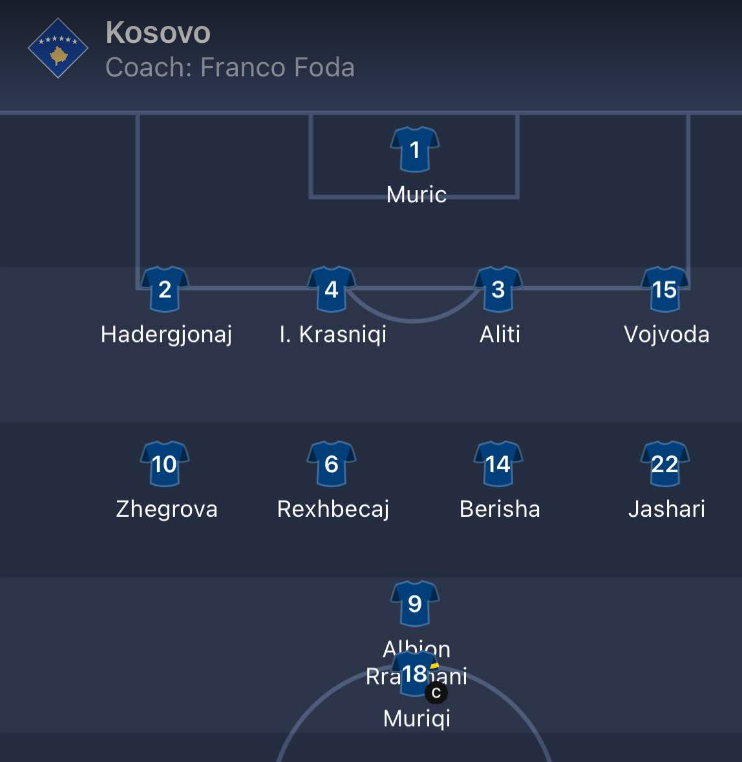The width and height of the screenshot is (742, 762).
Task: Select the number 9 striker jersey
Action: pyautogui.click(x=415, y=603)
